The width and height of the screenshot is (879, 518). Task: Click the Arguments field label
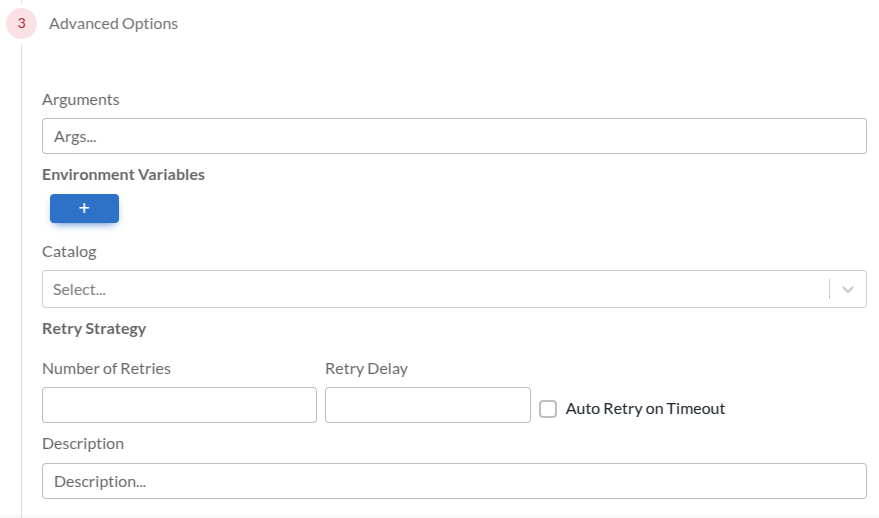(80, 99)
